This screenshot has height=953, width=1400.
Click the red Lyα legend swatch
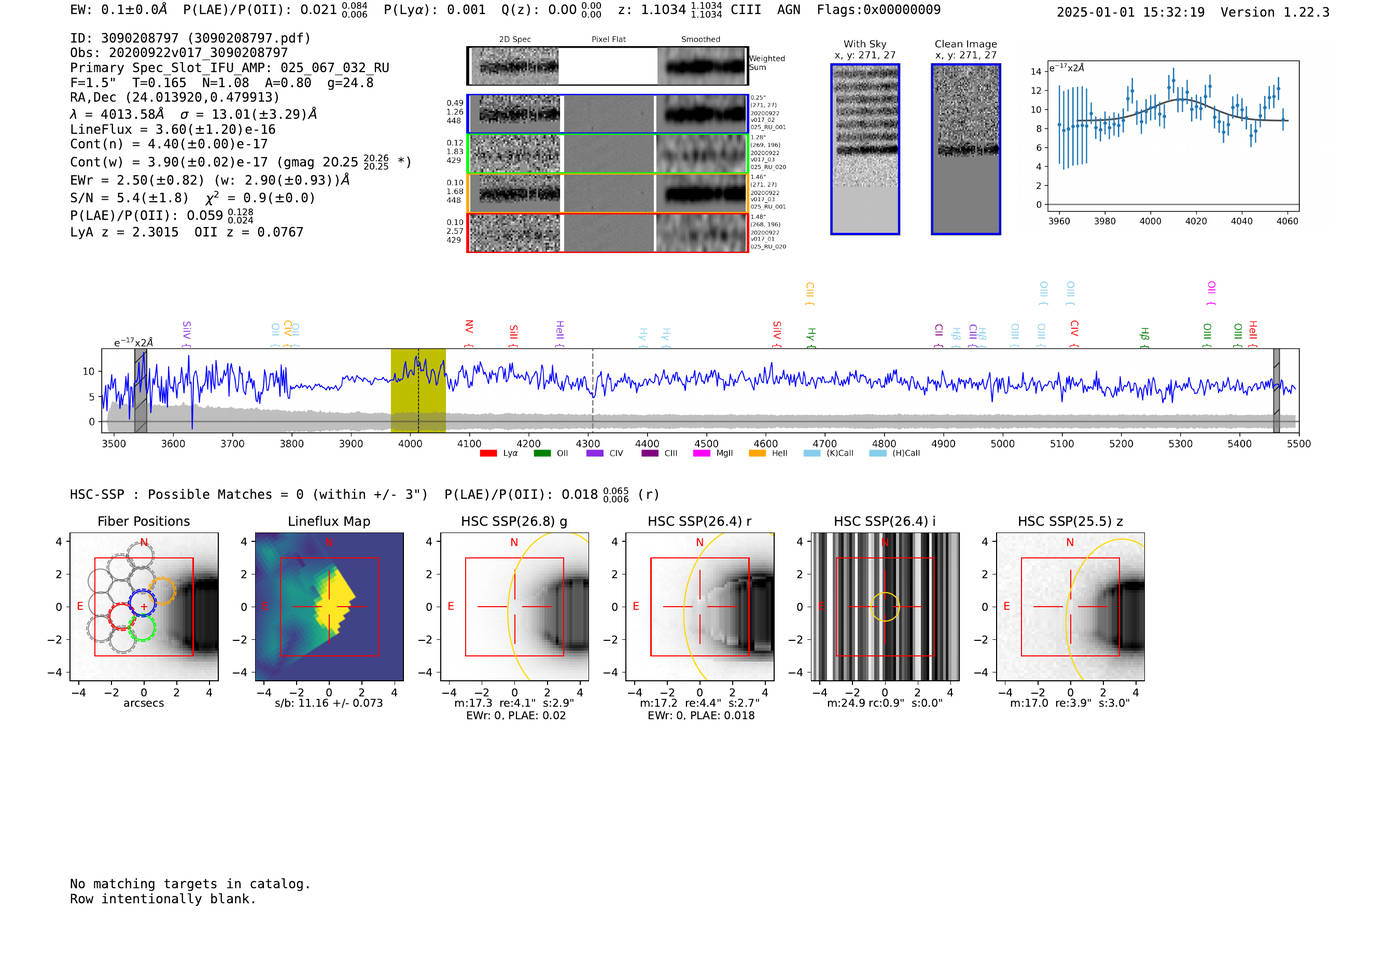488,454
